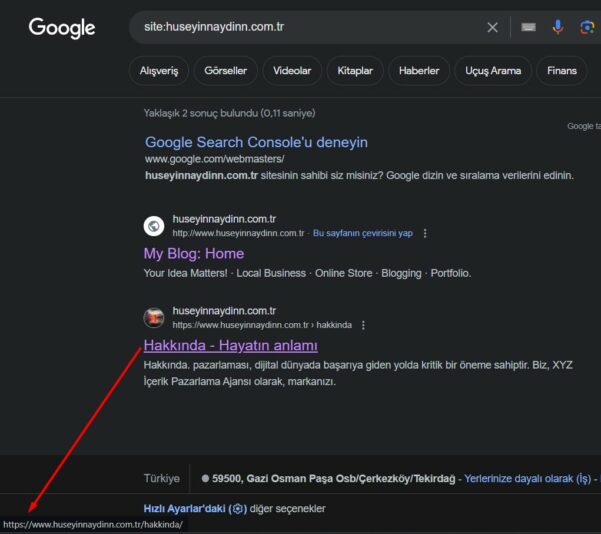Open the Haberler tab
Screen dimensions: 601x534
pyautogui.click(x=418, y=71)
